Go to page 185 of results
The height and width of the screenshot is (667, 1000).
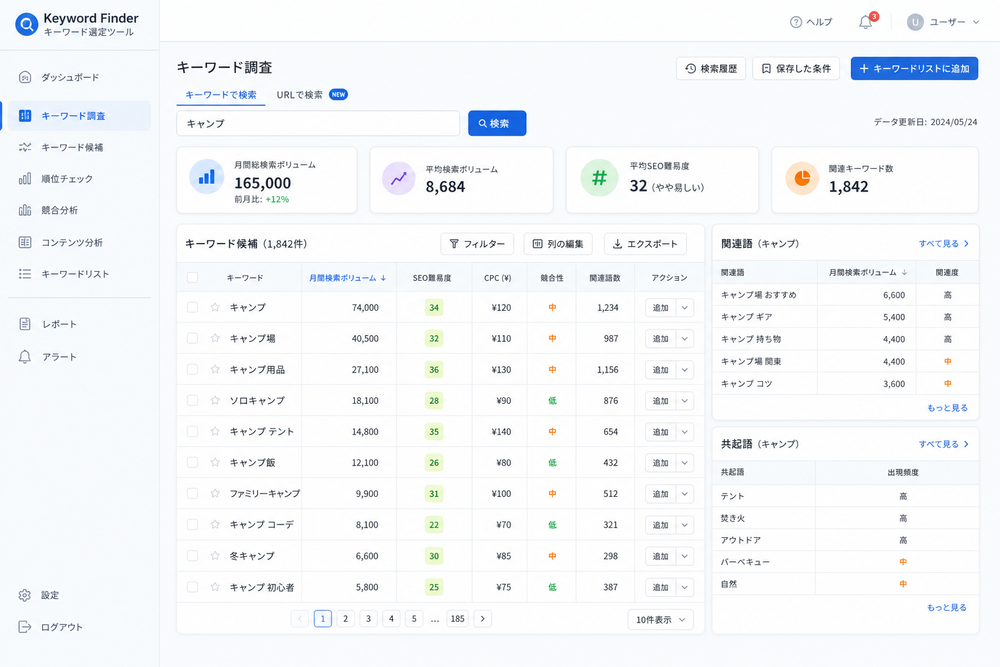coord(457,619)
